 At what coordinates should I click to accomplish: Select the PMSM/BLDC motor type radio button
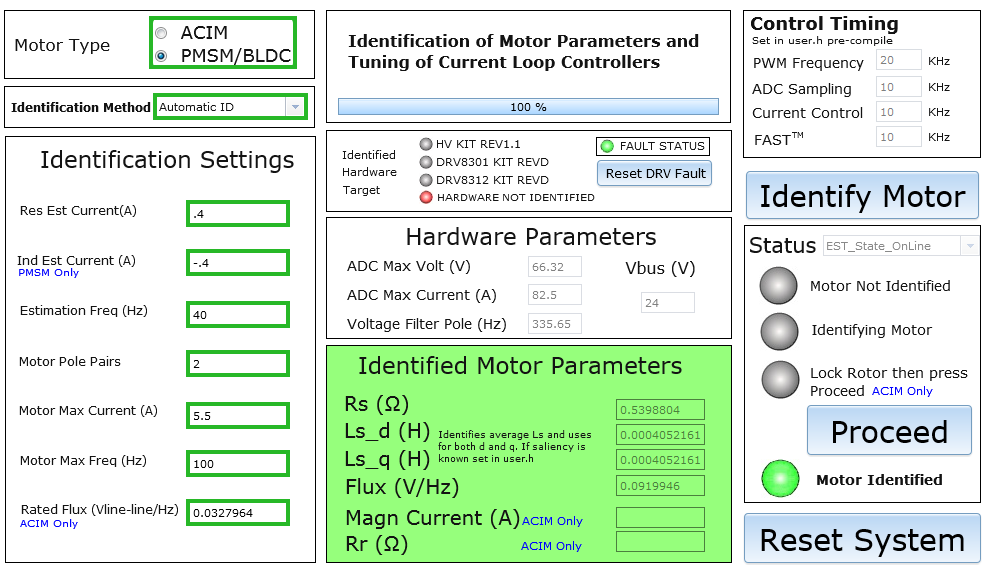(161, 56)
